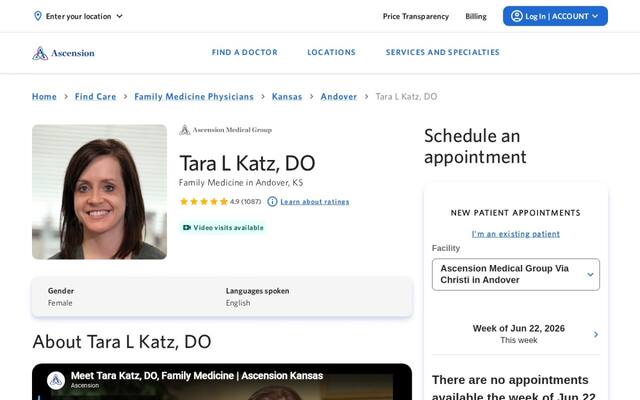Click the Week of Jun 22, 2026 label

pyautogui.click(x=519, y=329)
